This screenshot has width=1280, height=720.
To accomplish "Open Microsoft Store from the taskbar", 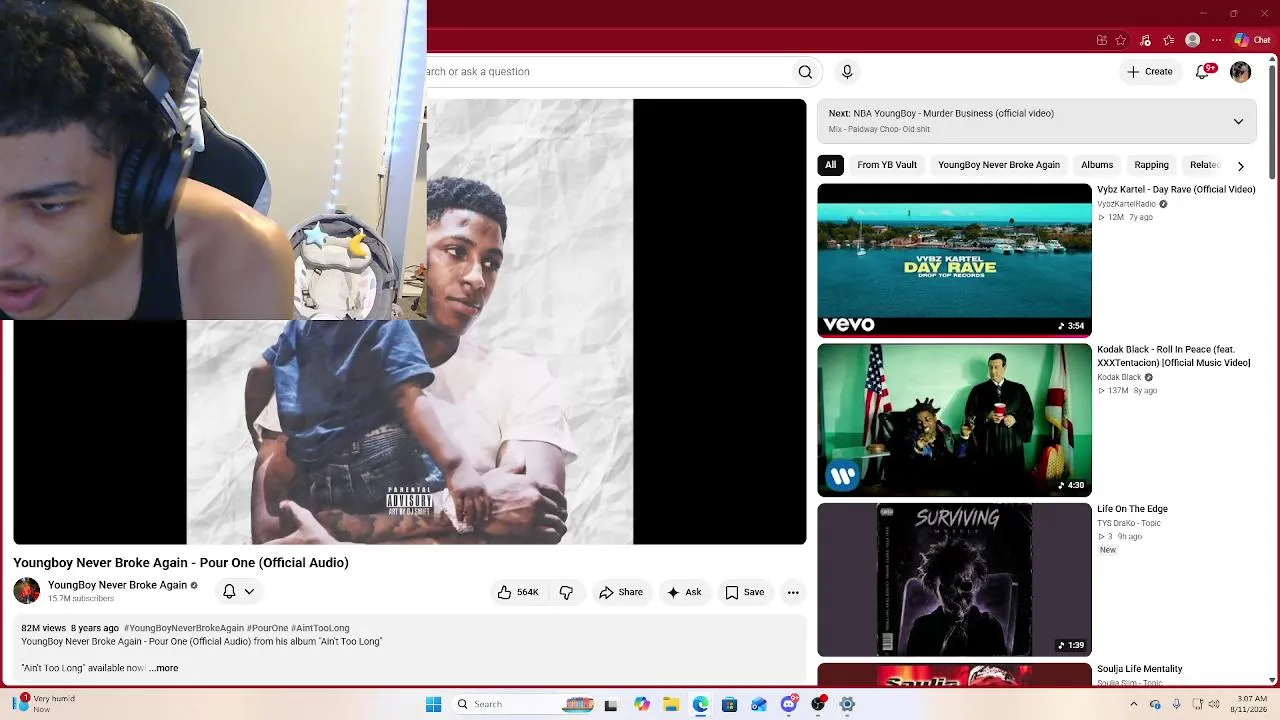I will pyautogui.click(x=730, y=704).
